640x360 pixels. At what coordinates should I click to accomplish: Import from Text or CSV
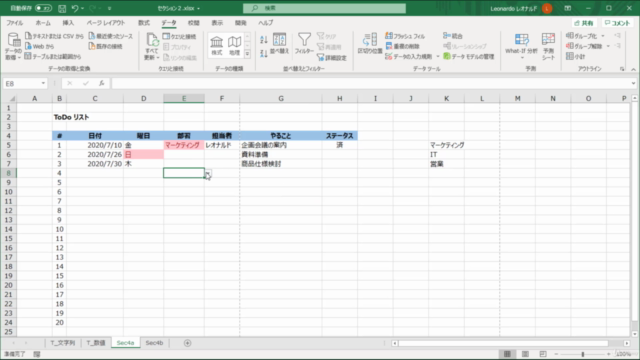click(54, 36)
